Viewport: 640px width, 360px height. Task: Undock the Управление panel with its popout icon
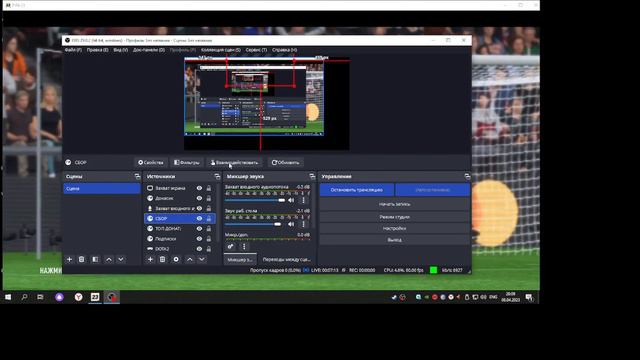coord(467,176)
